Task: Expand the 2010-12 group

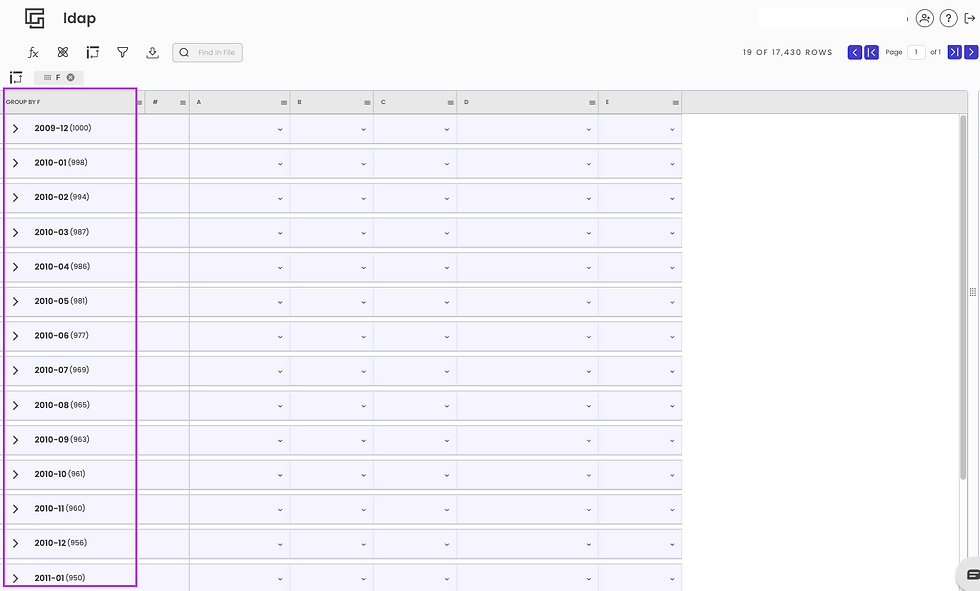Action: [16, 544]
